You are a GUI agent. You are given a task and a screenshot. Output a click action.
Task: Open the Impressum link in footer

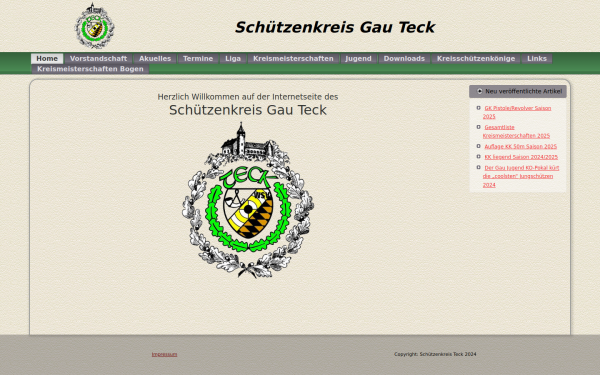coord(164,354)
